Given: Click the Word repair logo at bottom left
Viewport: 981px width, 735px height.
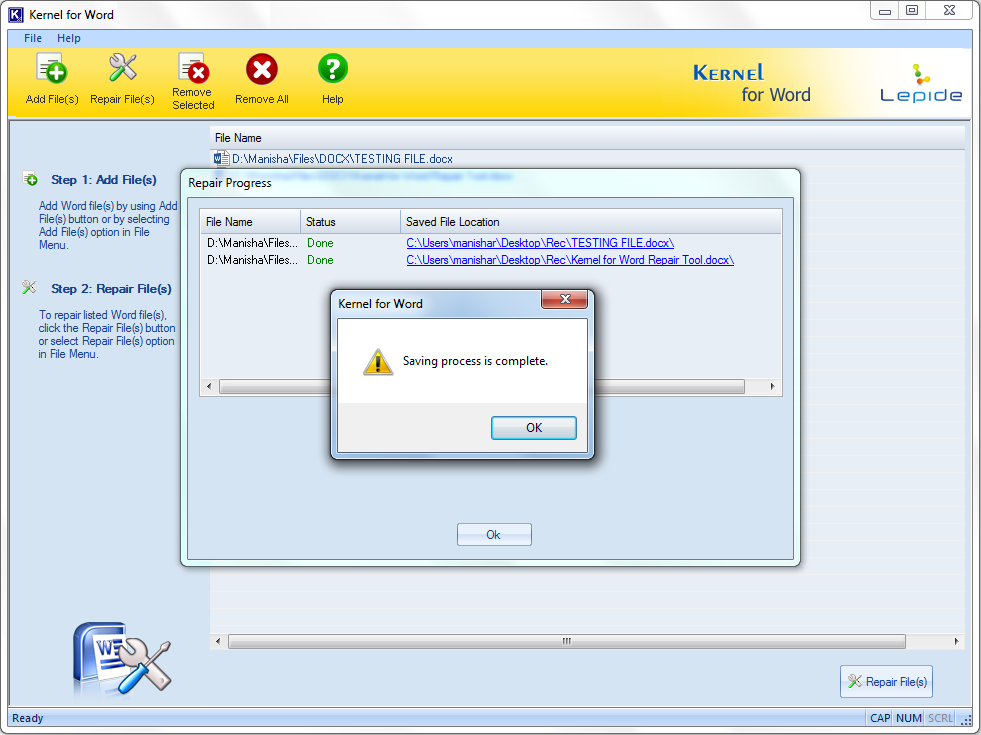Looking at the screenshot, I should click(x=121, y=657).
